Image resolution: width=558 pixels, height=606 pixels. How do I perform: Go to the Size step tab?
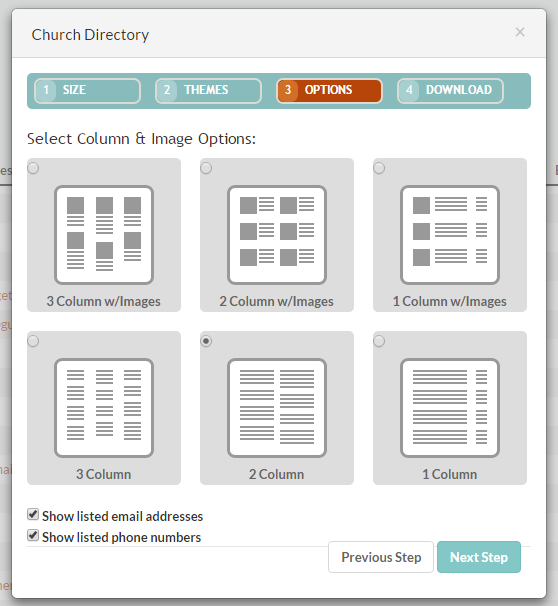pyautogui.click(x=87, y=91)
